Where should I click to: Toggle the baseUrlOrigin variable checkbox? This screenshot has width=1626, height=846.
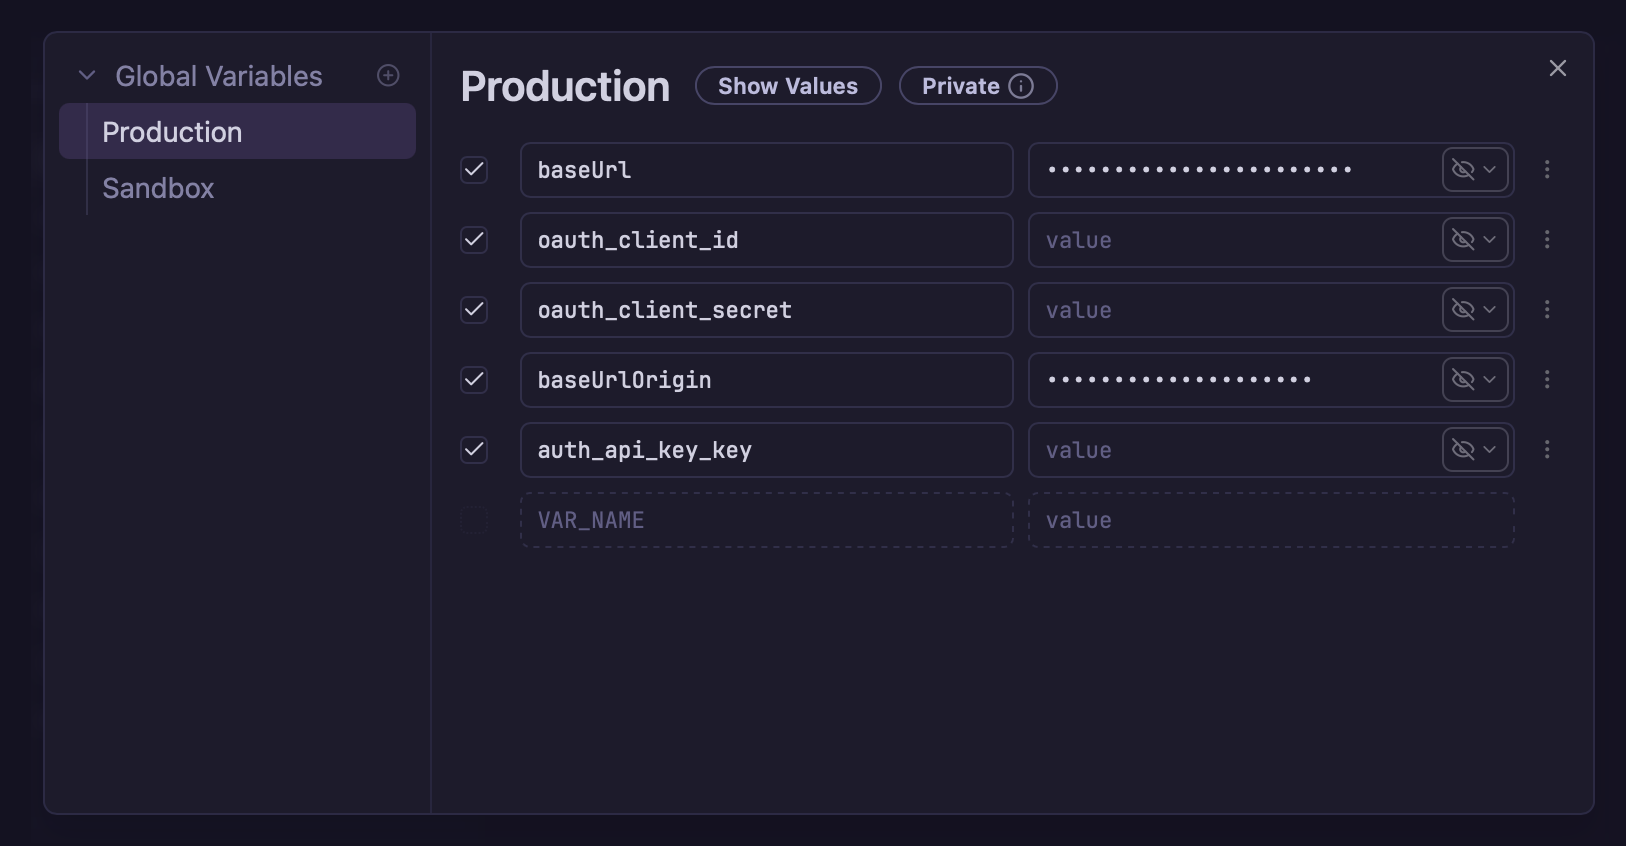click(x=474, y=380)
